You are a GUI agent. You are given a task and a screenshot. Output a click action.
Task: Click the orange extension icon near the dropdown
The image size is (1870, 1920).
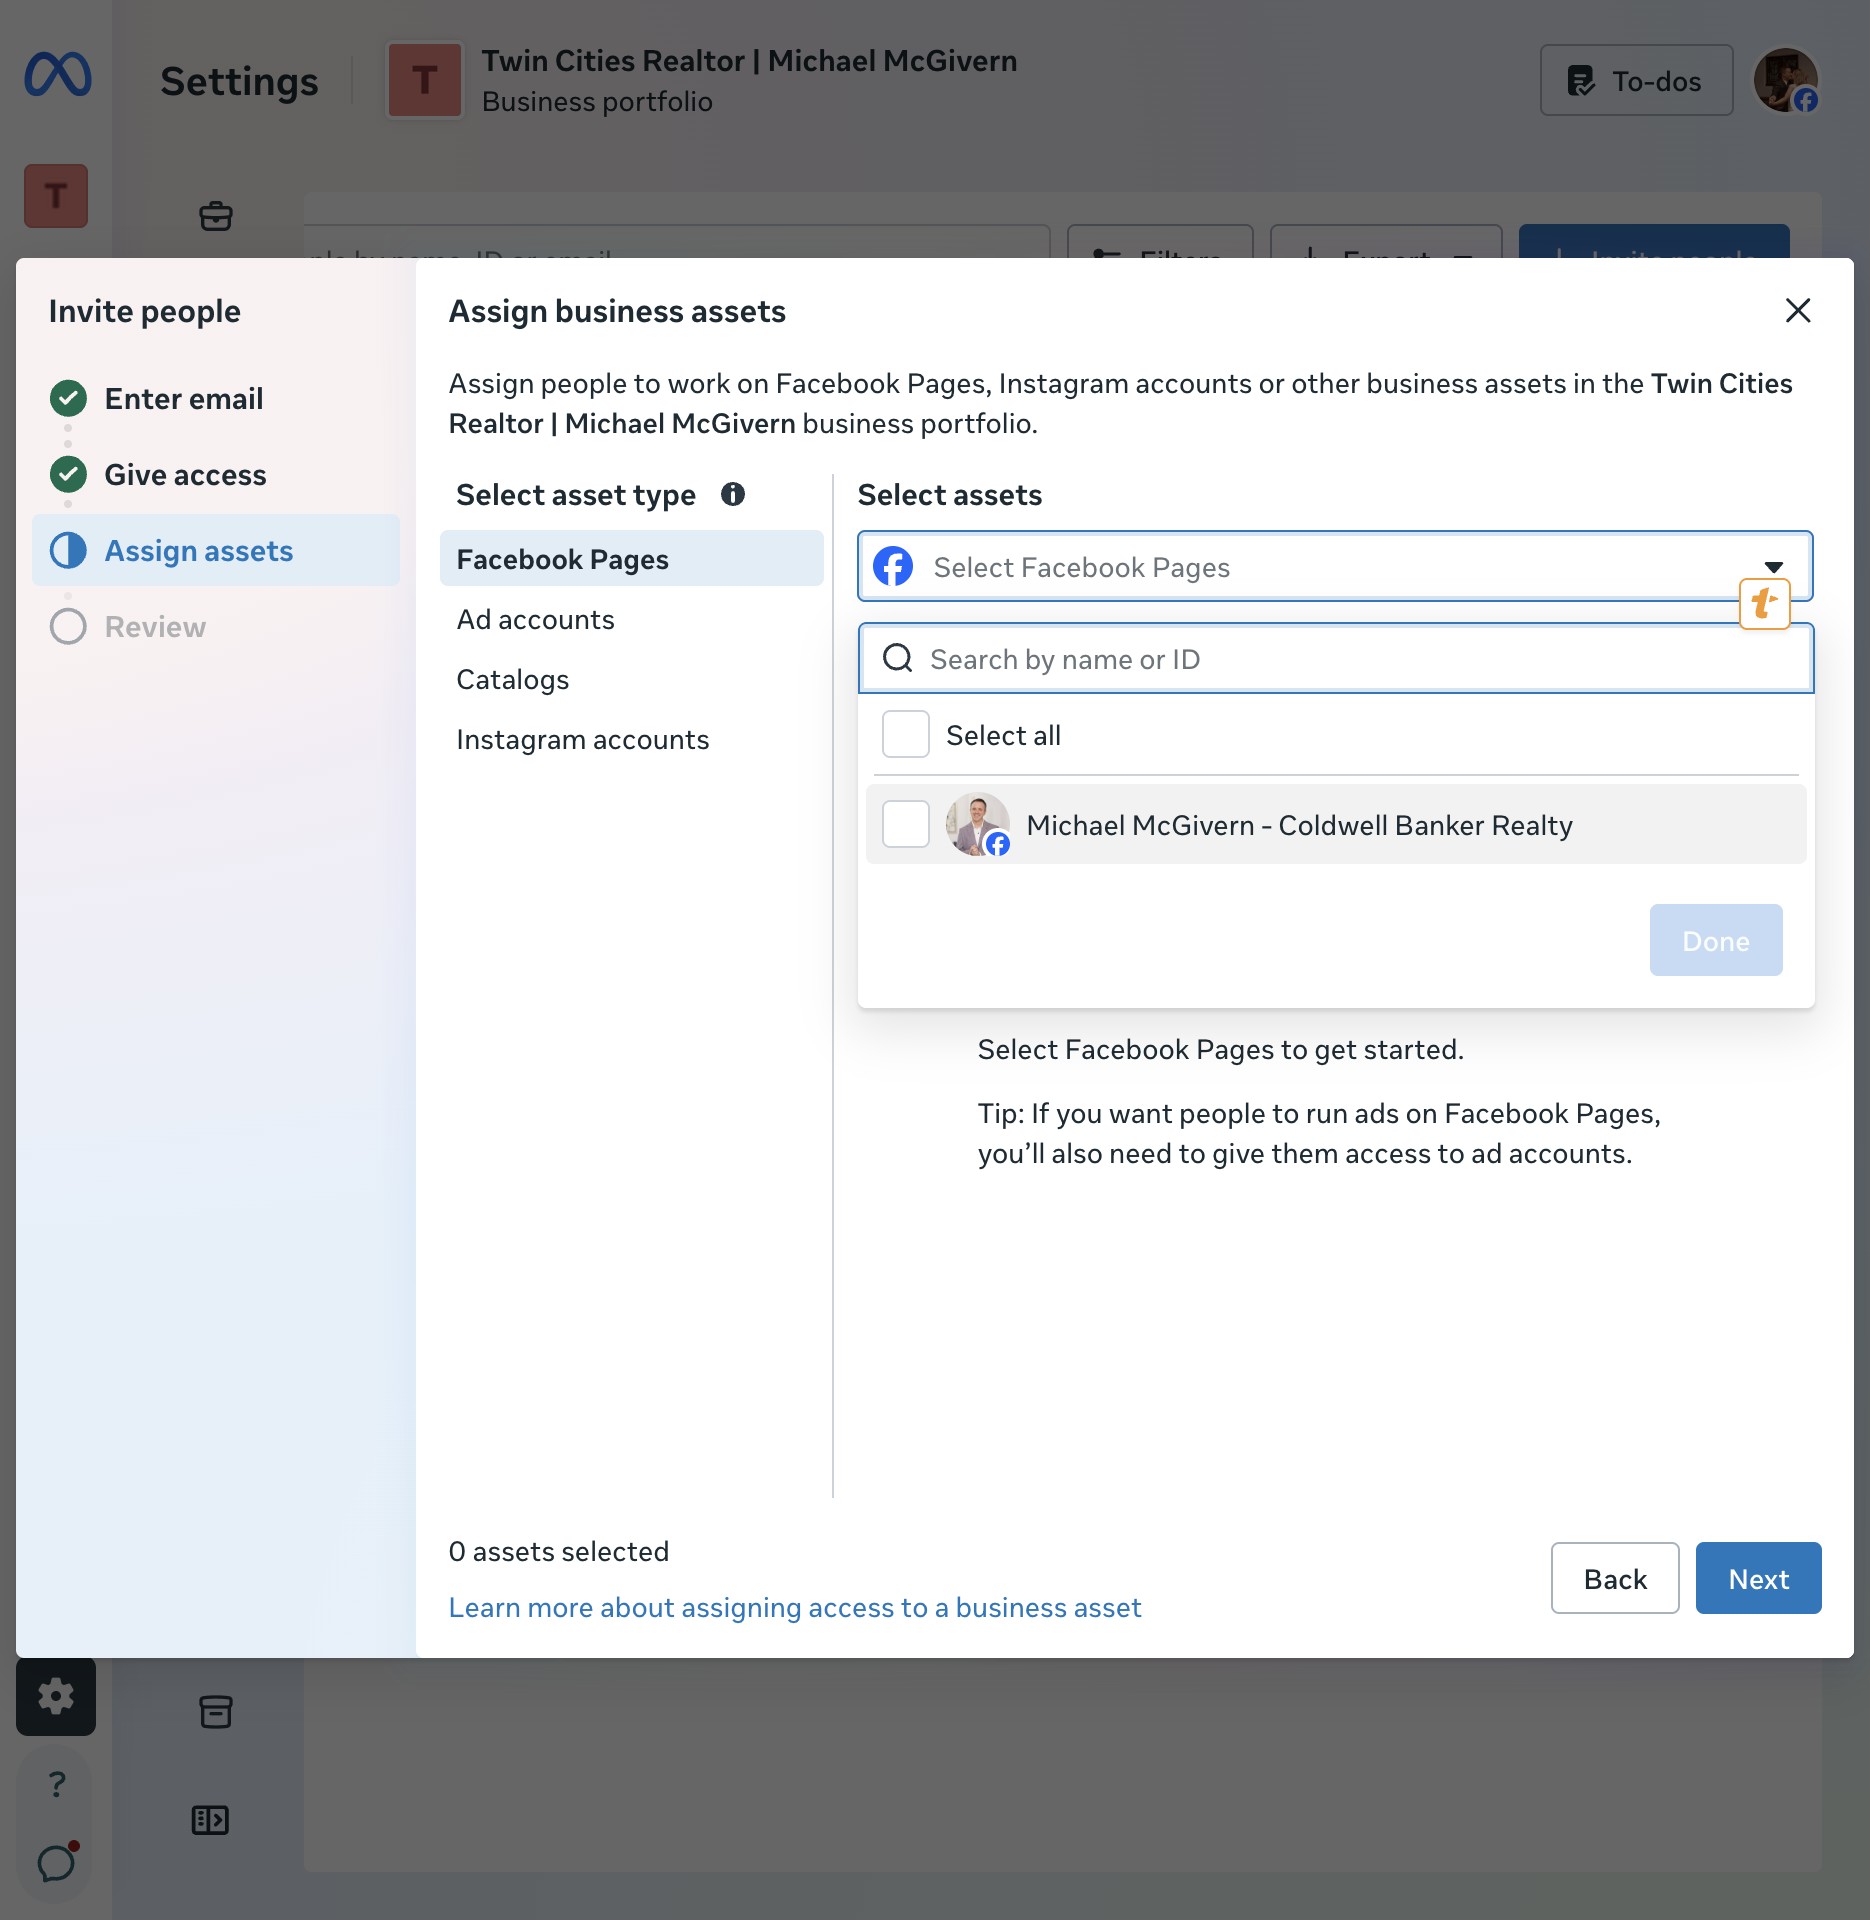click(x=1765, y=603)
